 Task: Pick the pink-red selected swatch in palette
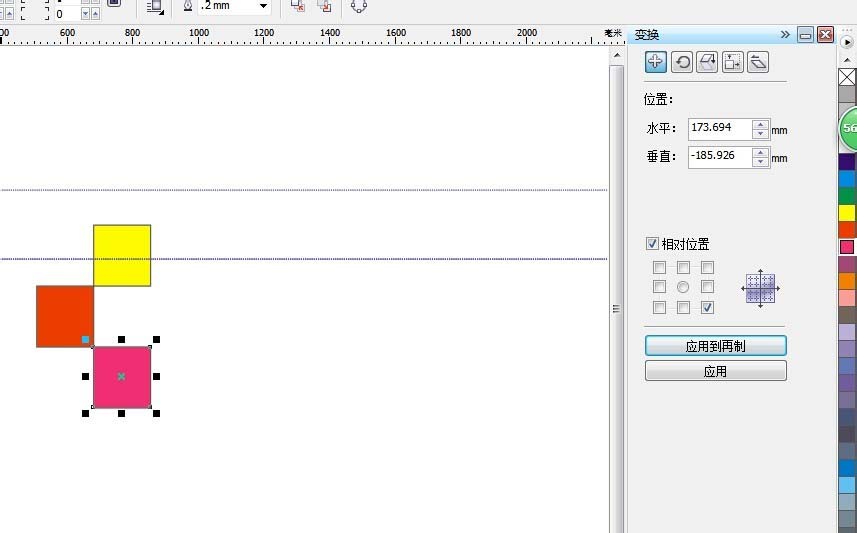847,247
